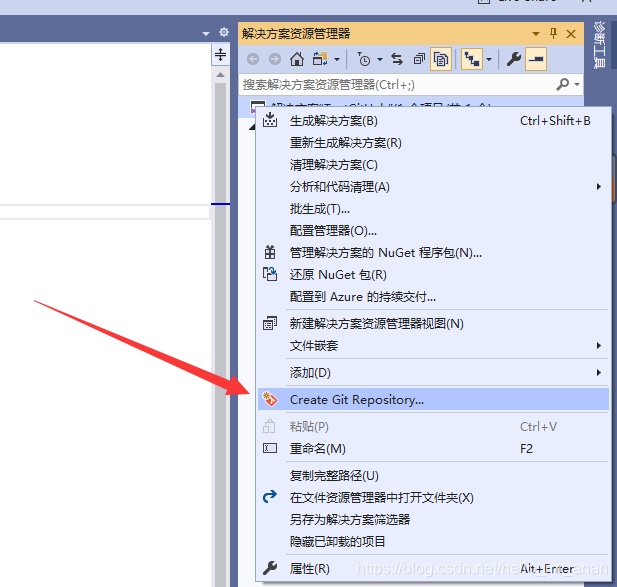Click the Home icon in Solution Explorer toolbar

tap(297, 59)
